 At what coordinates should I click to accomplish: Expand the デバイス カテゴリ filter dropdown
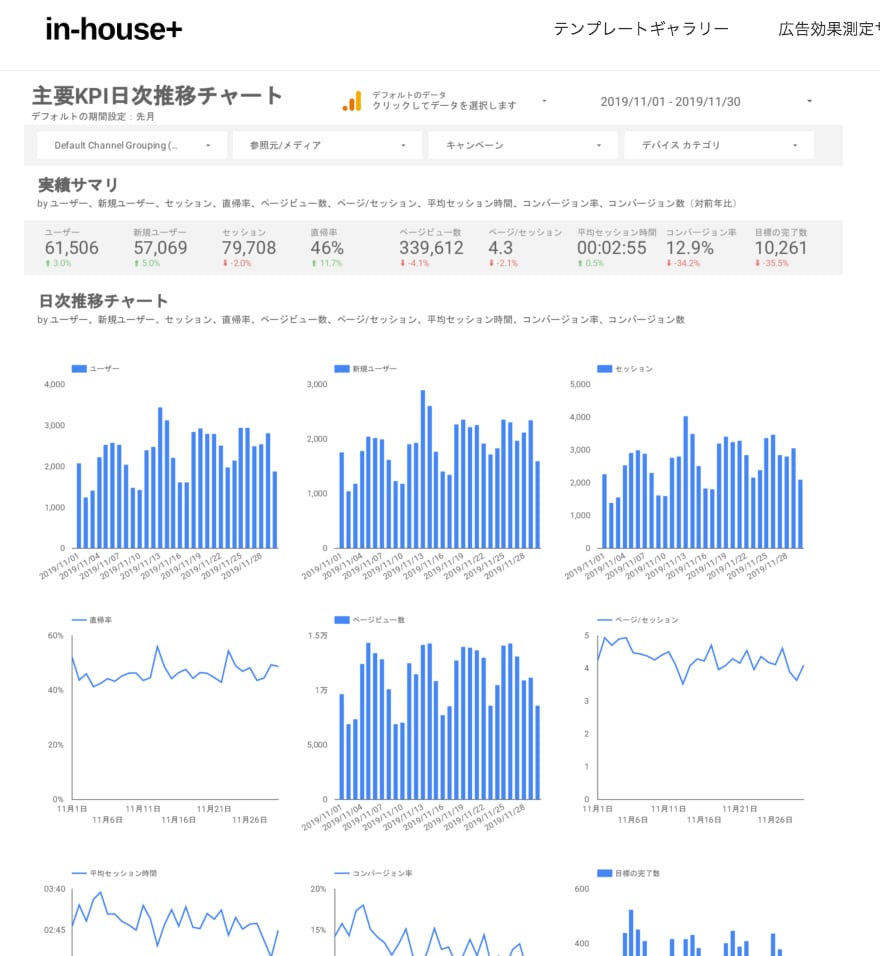click(718, 145)
